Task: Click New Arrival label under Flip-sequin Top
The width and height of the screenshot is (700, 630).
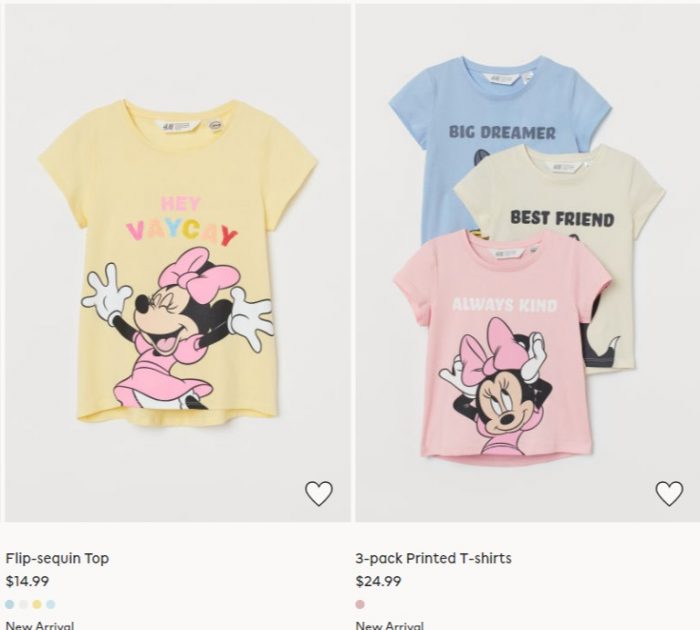Action: [x=40, y=625]
